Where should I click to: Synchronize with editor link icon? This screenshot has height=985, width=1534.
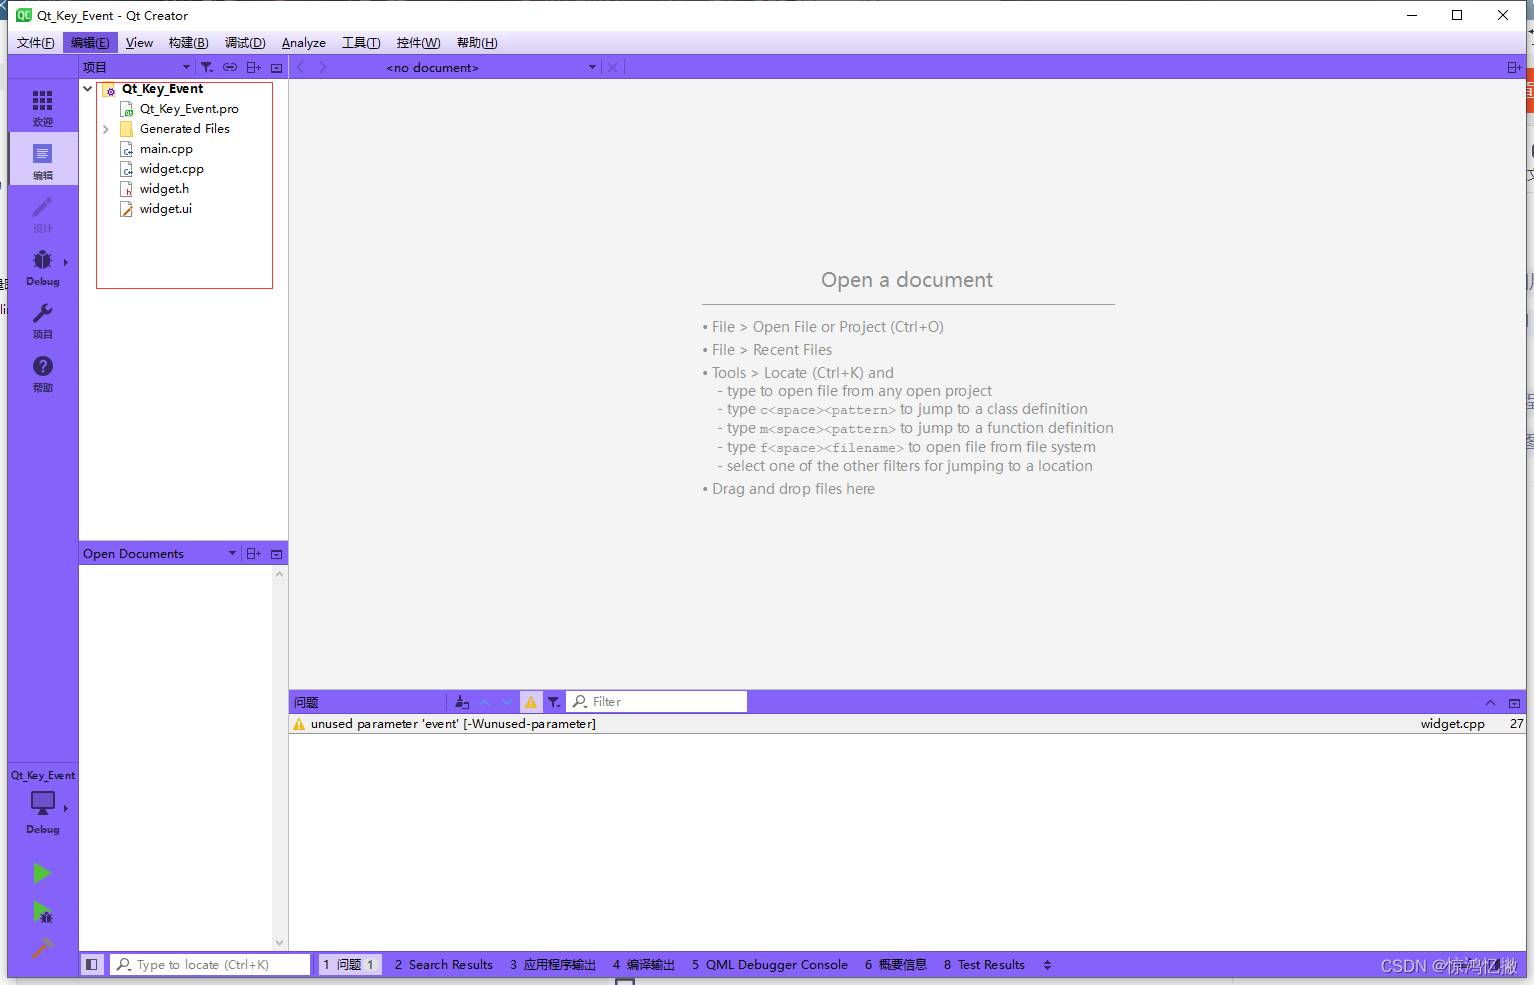point(230,67)
